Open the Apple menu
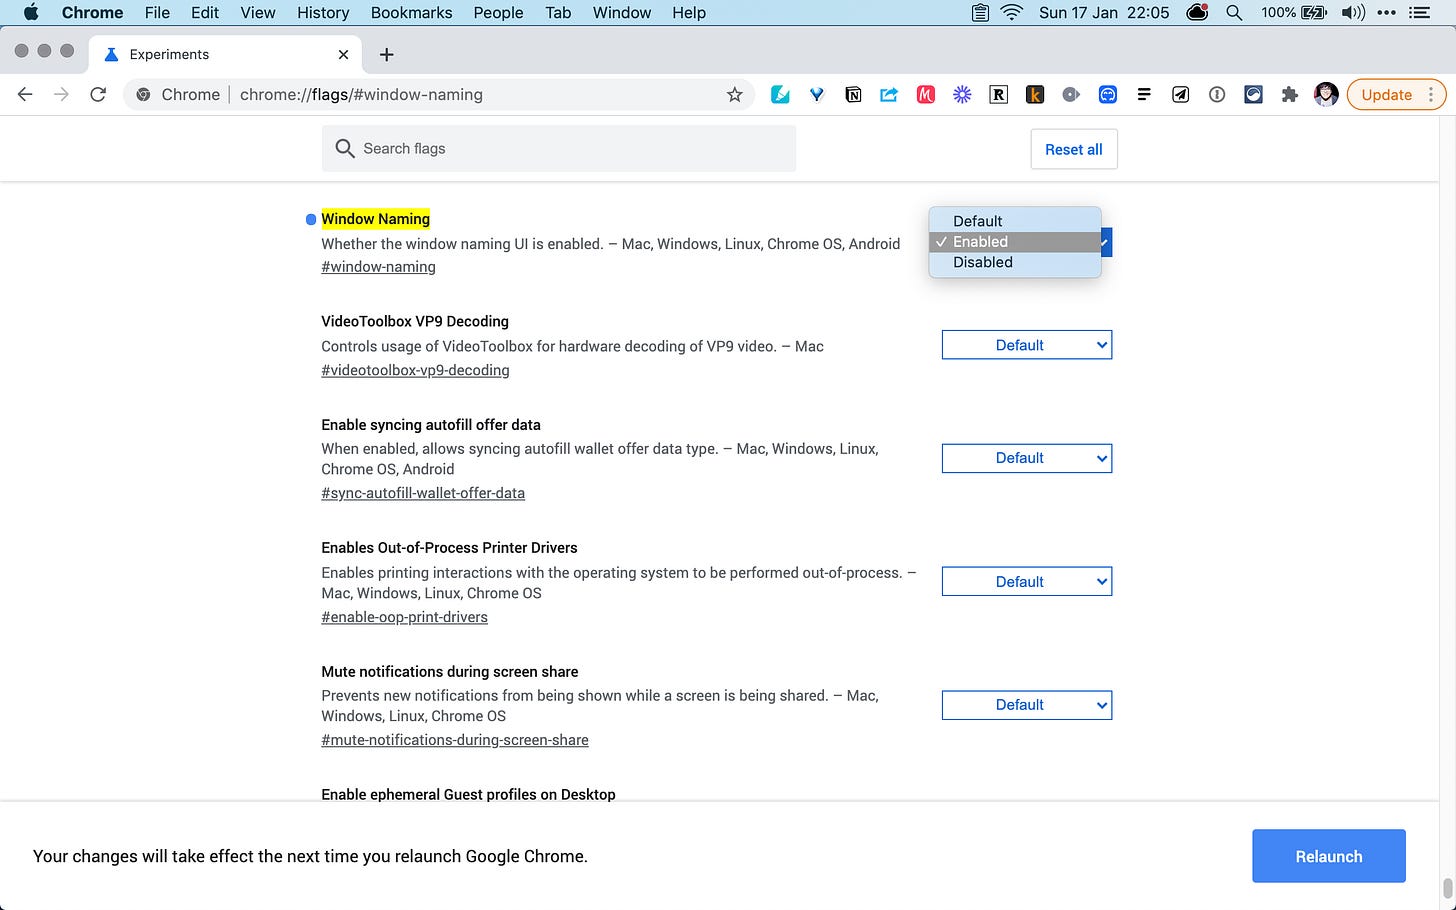1456x910 pixels. [x=31, y=12]
